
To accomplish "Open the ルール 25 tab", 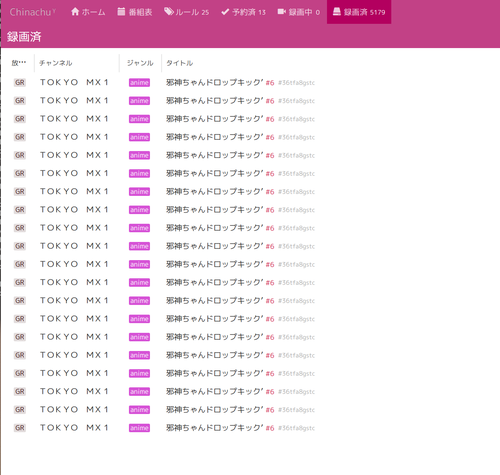I will point(186,12).
